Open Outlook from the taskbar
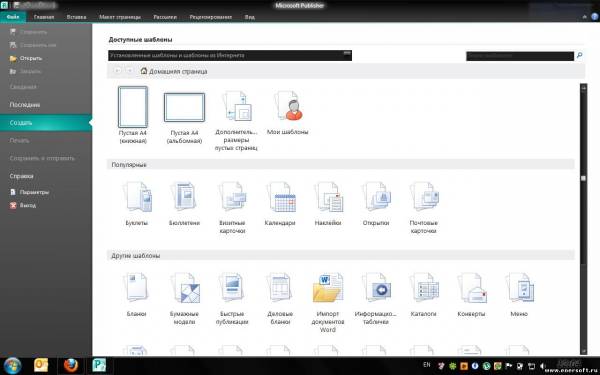 (41, 365)
